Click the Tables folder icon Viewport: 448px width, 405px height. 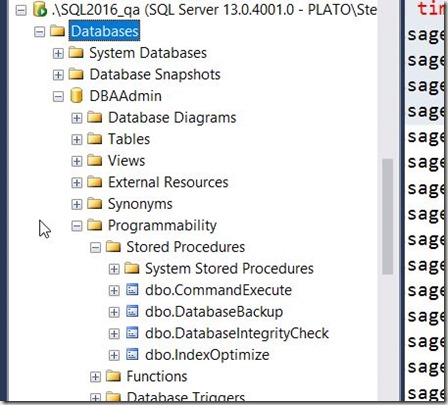pyautogui.click(x=95, y=139)
